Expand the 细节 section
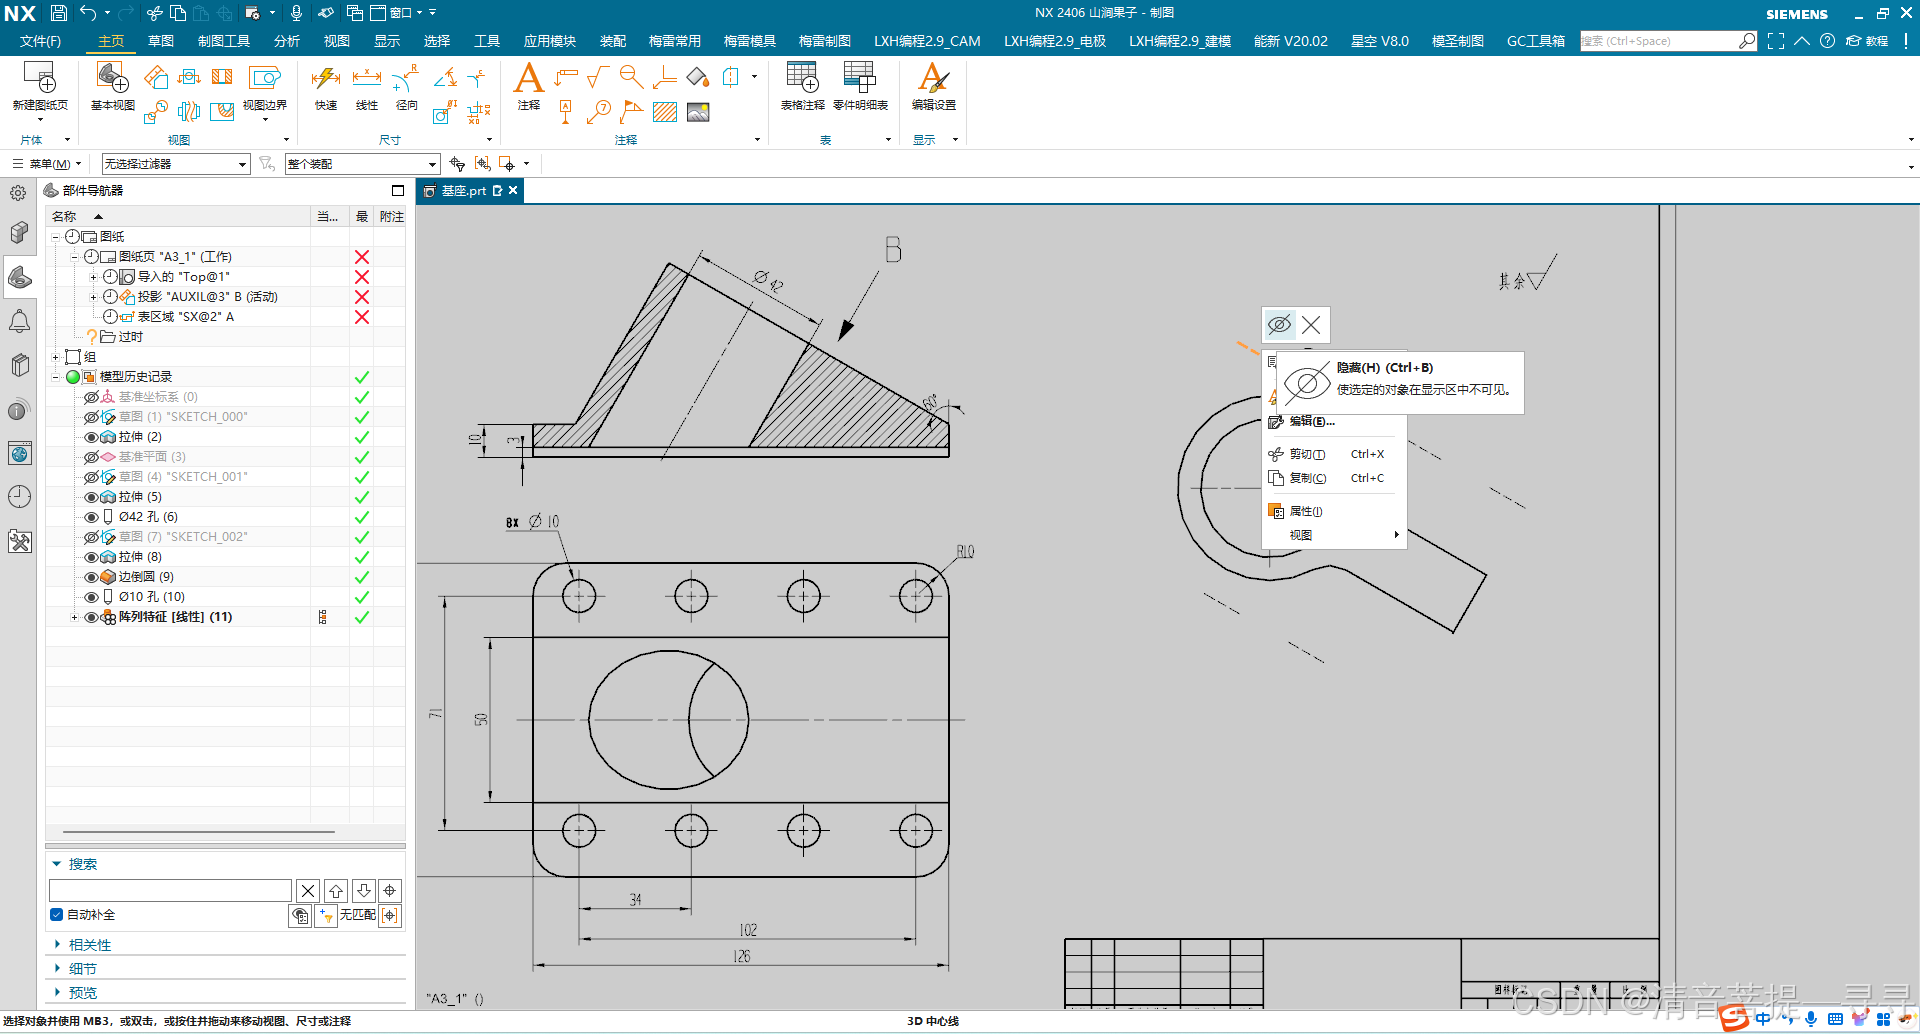The image size is (1920, 1034). (58, 968)
